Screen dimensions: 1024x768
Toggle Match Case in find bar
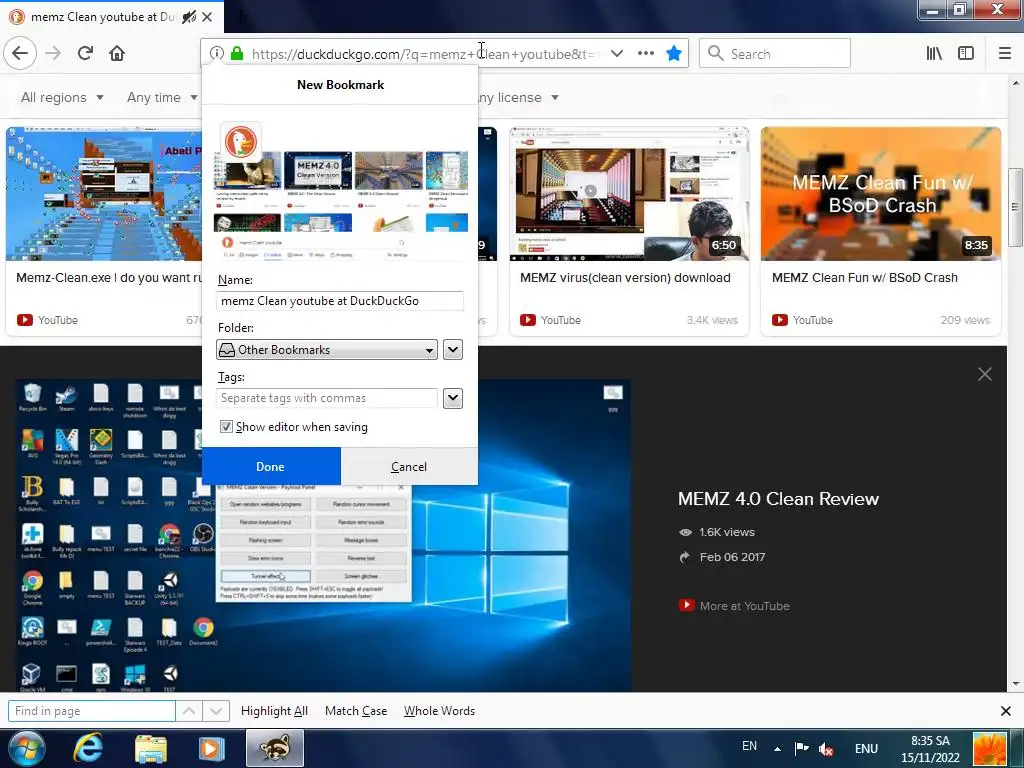tap(356, 711)
